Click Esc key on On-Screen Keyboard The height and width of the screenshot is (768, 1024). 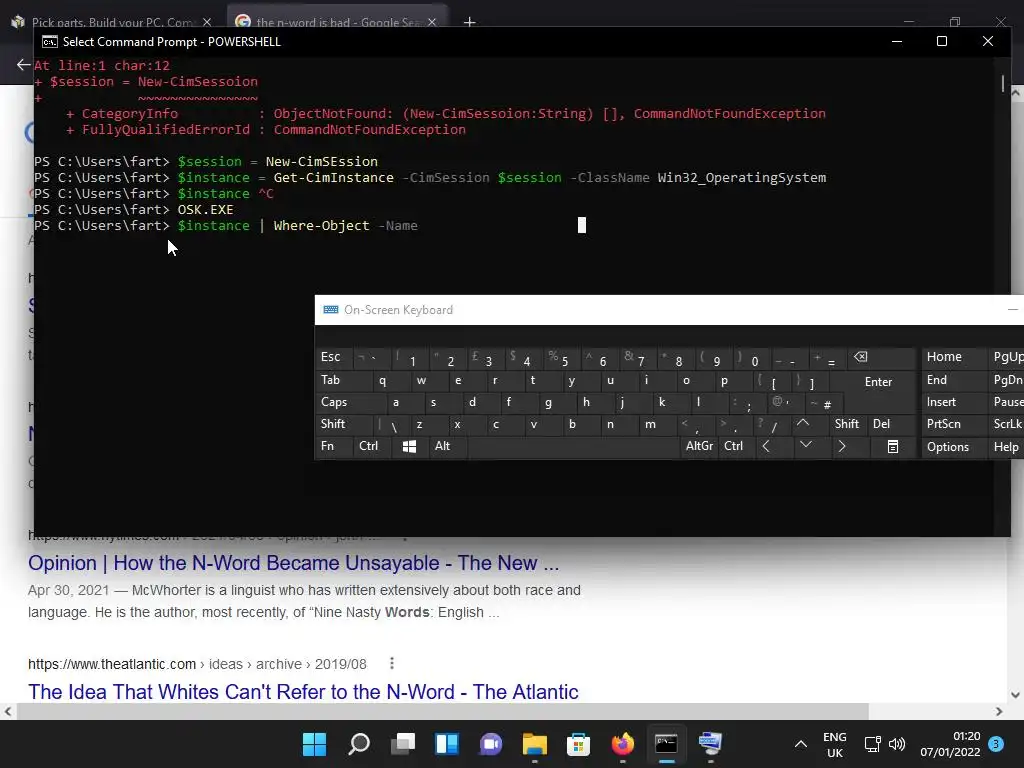point(334,357)
